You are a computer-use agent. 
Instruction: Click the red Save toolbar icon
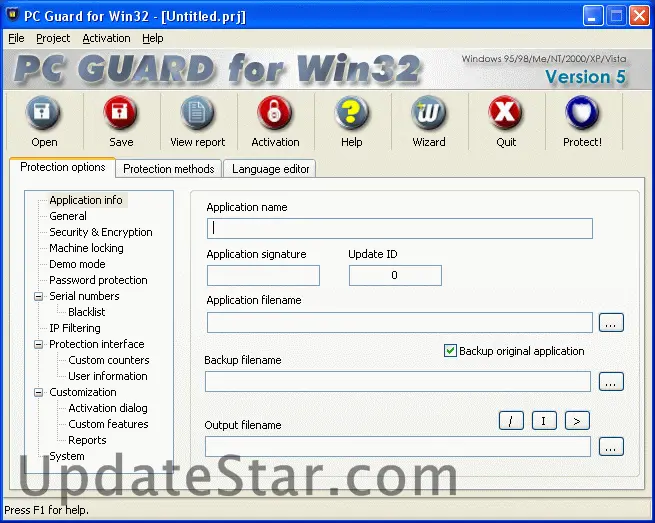point(121,112)
